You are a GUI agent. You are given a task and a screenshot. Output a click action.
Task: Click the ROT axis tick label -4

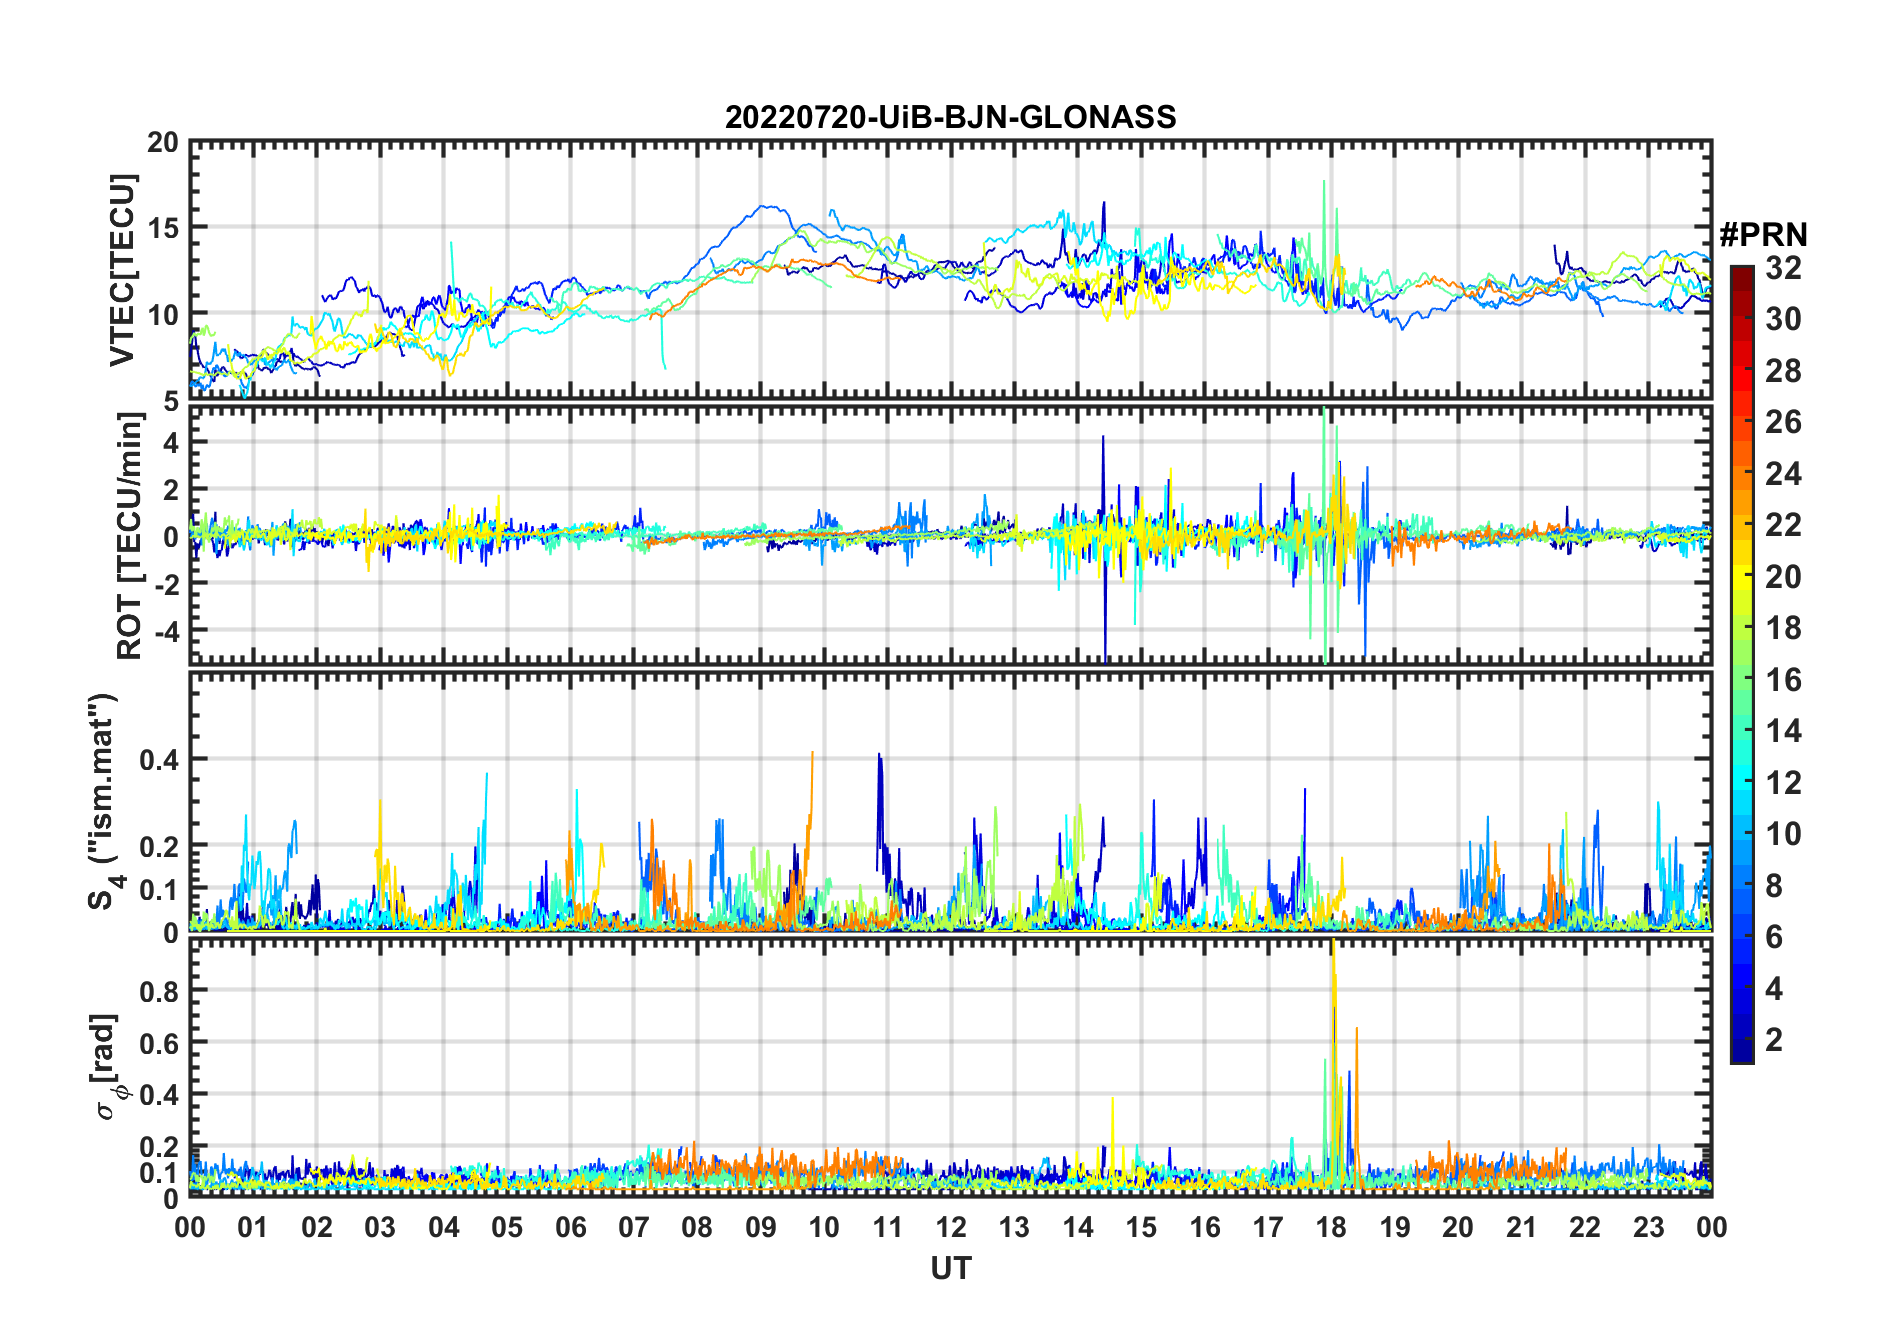(x=166, y=632)
